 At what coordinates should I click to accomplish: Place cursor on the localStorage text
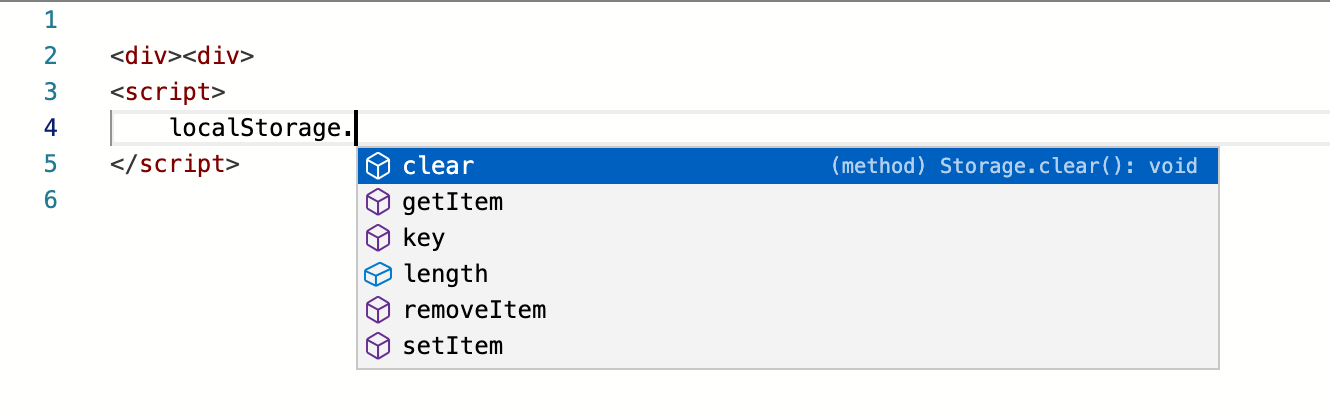tap(255, 128)
